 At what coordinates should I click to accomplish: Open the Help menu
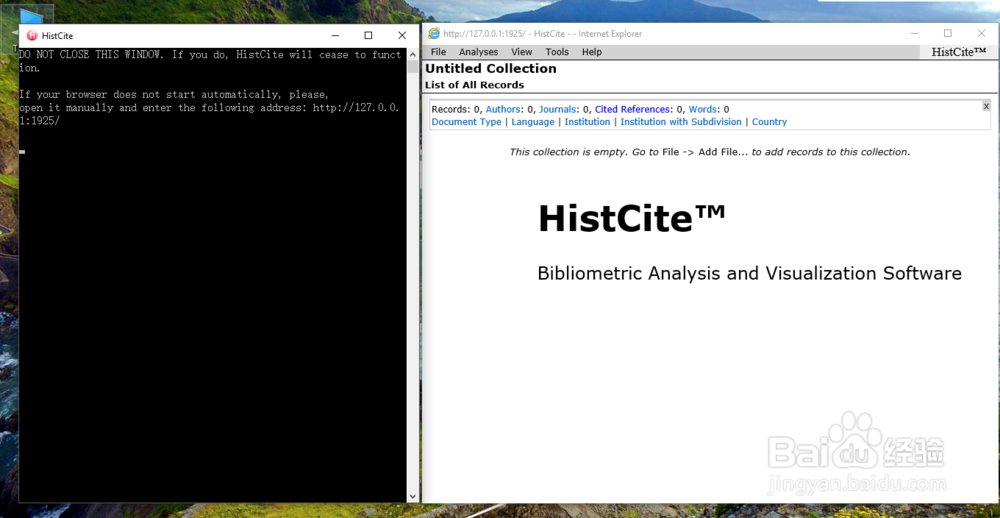591,52
